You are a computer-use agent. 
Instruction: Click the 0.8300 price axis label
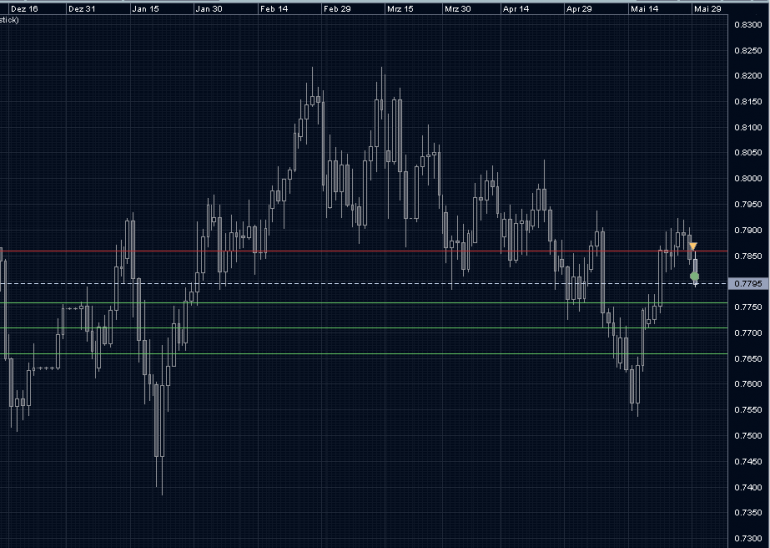point(748,25)
